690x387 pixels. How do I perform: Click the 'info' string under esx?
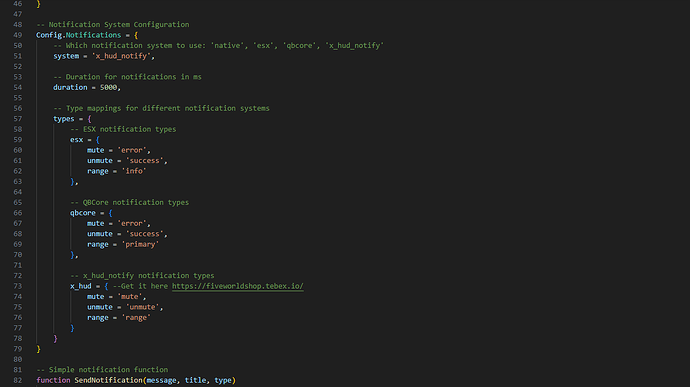[134, 171]
